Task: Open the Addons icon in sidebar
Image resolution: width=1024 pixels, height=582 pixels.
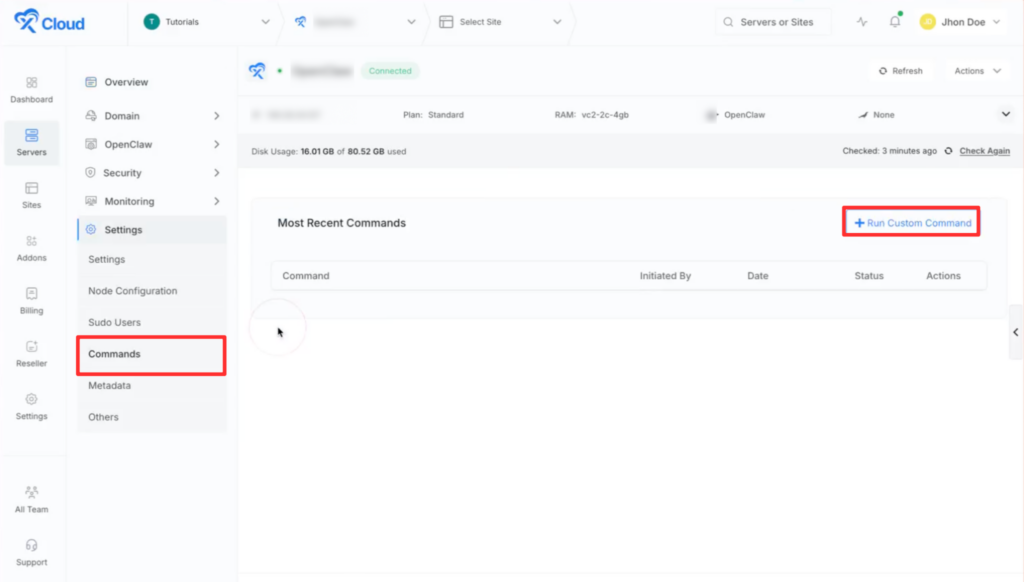Action: [31, 241]
